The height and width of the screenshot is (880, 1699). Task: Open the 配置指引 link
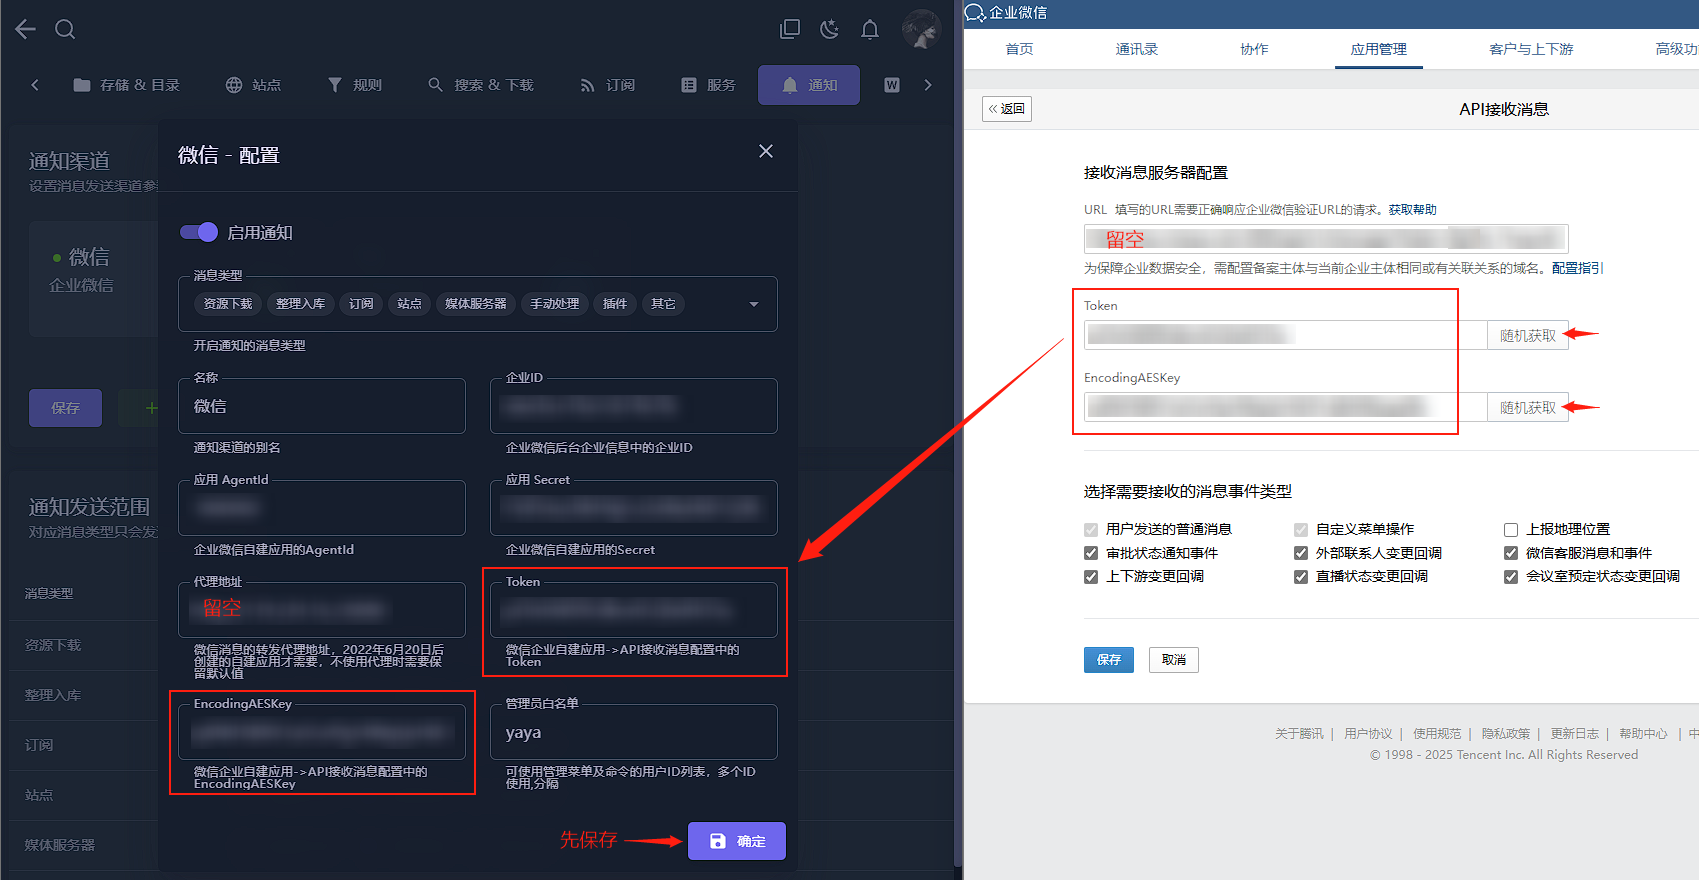click(1577, 268)
